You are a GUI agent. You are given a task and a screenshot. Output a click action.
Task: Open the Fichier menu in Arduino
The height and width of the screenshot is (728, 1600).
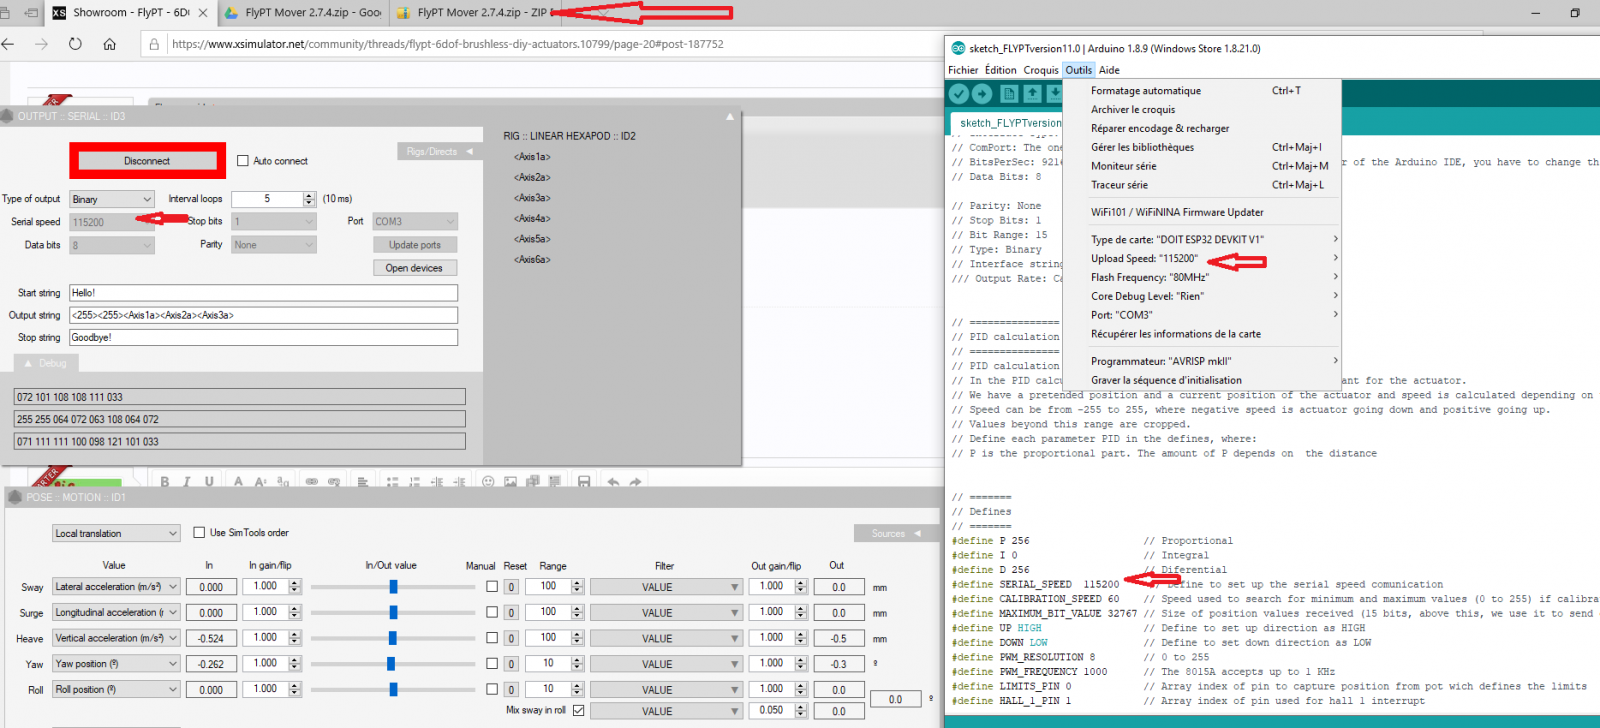[963, 70]
